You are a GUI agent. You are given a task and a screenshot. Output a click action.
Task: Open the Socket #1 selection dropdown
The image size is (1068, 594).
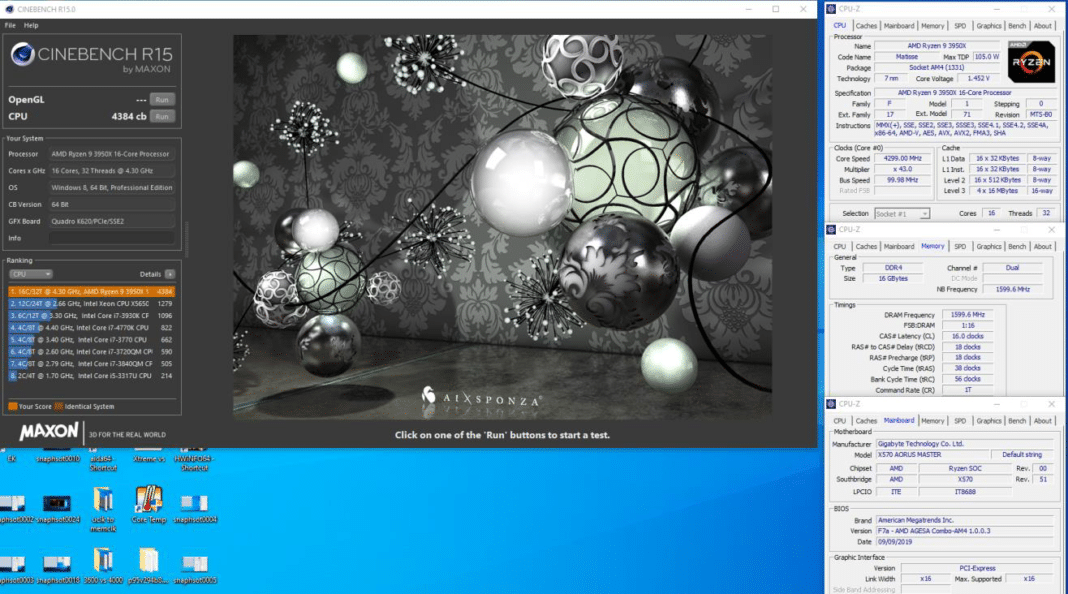(902, 214)
